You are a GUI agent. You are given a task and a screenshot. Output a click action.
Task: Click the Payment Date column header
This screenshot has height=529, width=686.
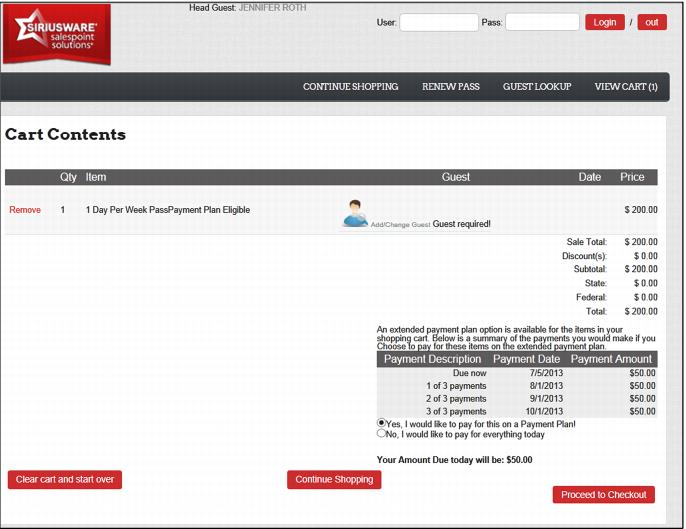click(526, 359)
